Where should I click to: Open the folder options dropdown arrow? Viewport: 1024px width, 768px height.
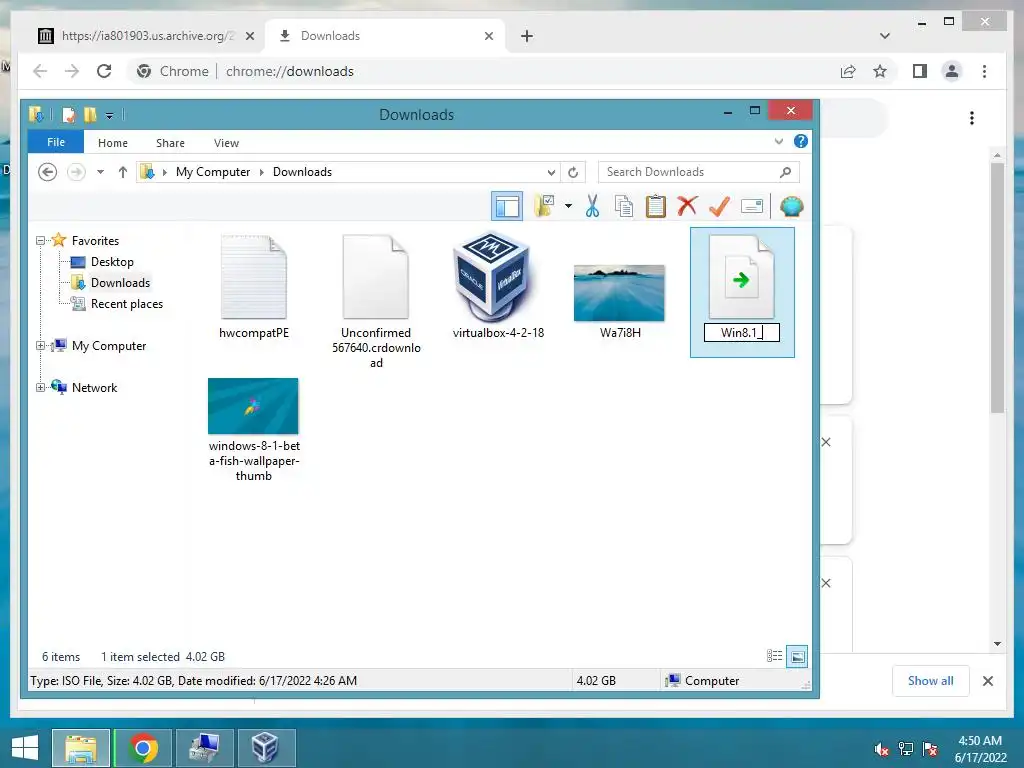click(568, 206)
